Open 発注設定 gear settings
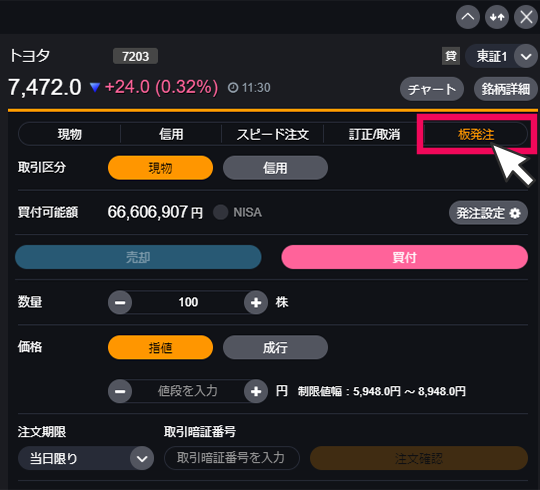Image resolution: width=540 pixels, height=490 pixels. pyautogui.click(x=488, y=213)
